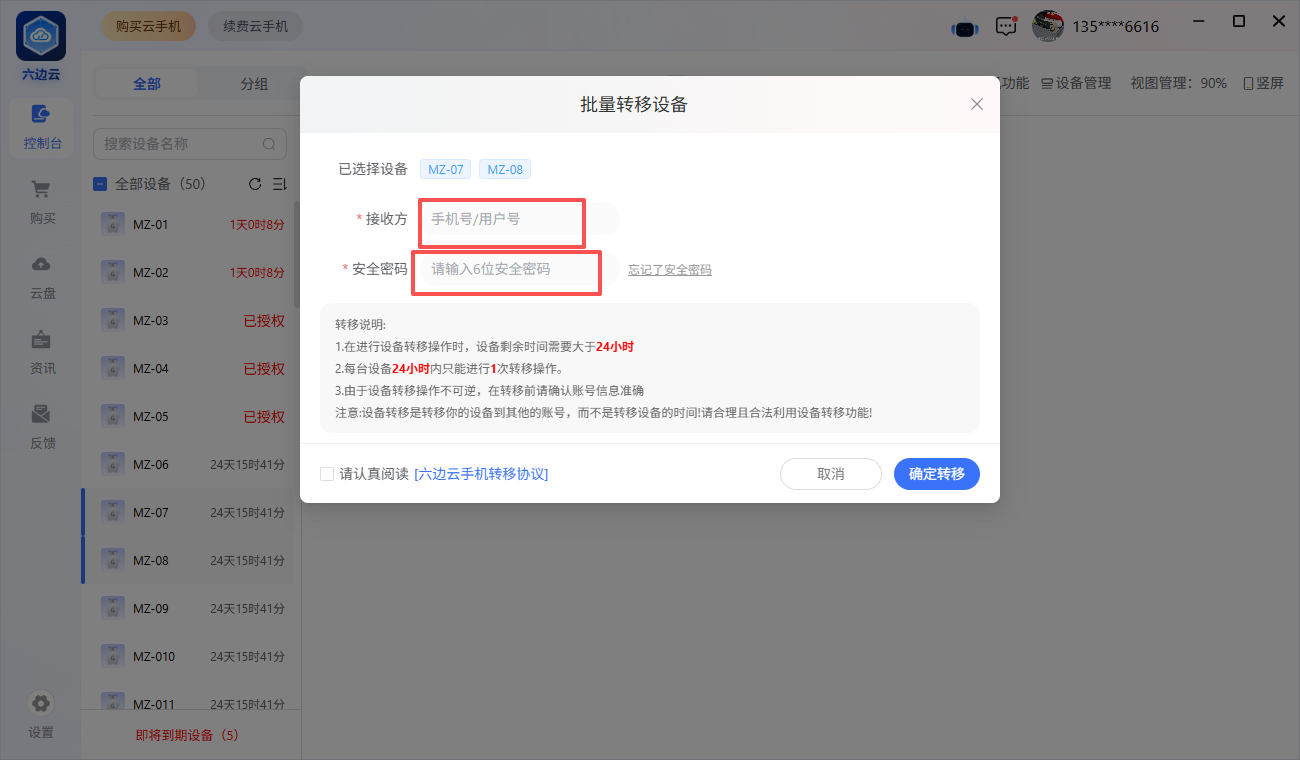Click the refresh icon beside 全部设备

click(x=255, y=184)
